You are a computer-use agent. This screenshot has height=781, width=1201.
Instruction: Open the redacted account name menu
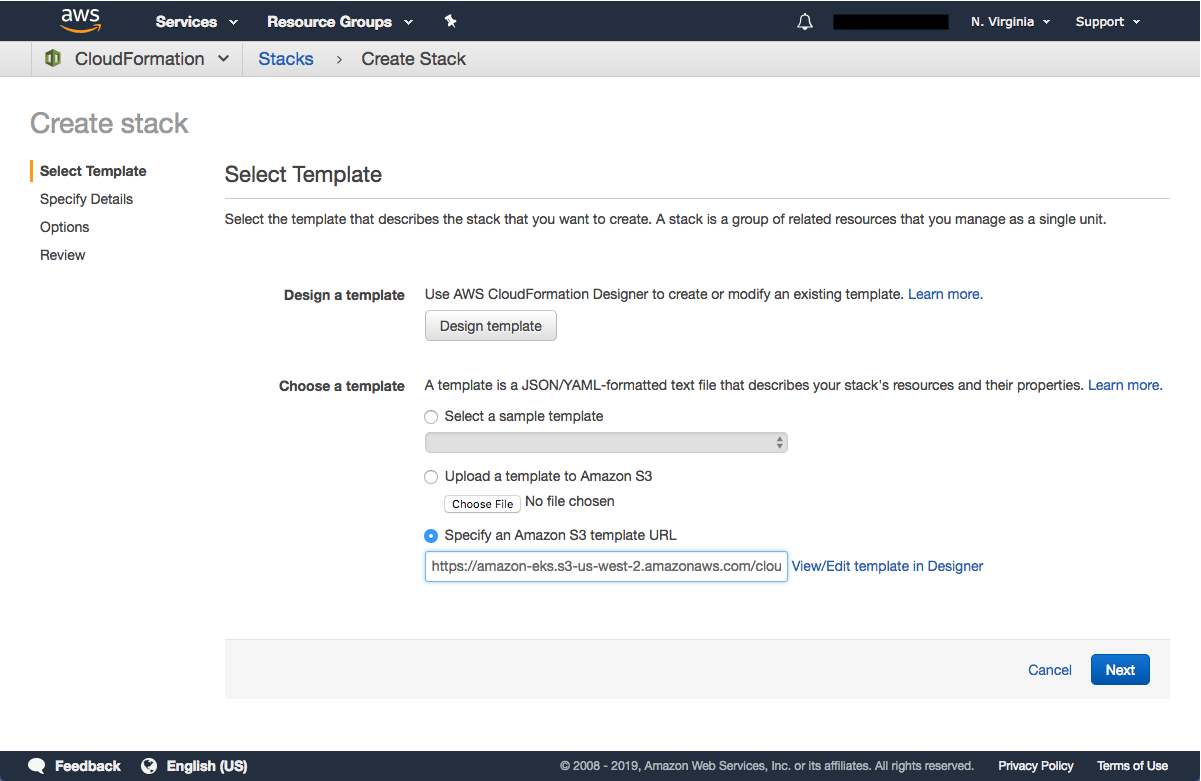[x=891, y=22]
